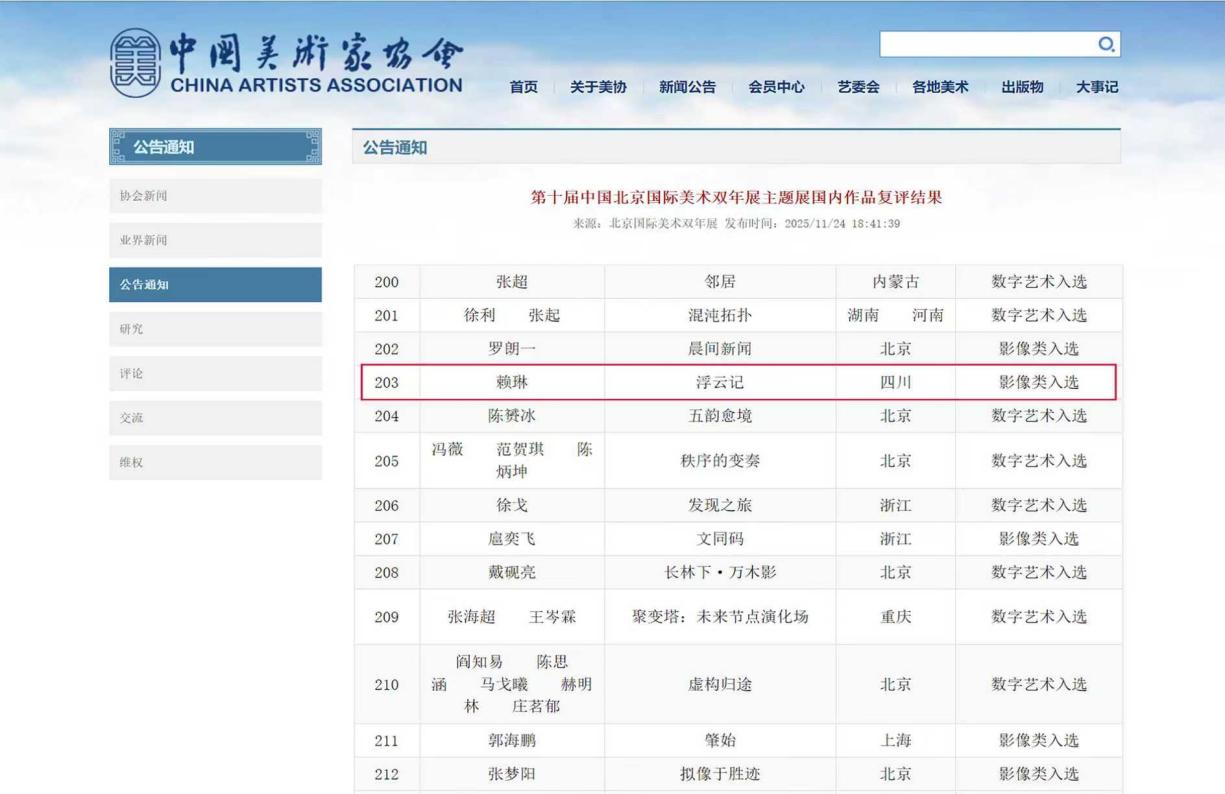This screenshot has width=1225, height=794.
Task: Open the 维权 sidebar section
Action: tap(215, 463)
